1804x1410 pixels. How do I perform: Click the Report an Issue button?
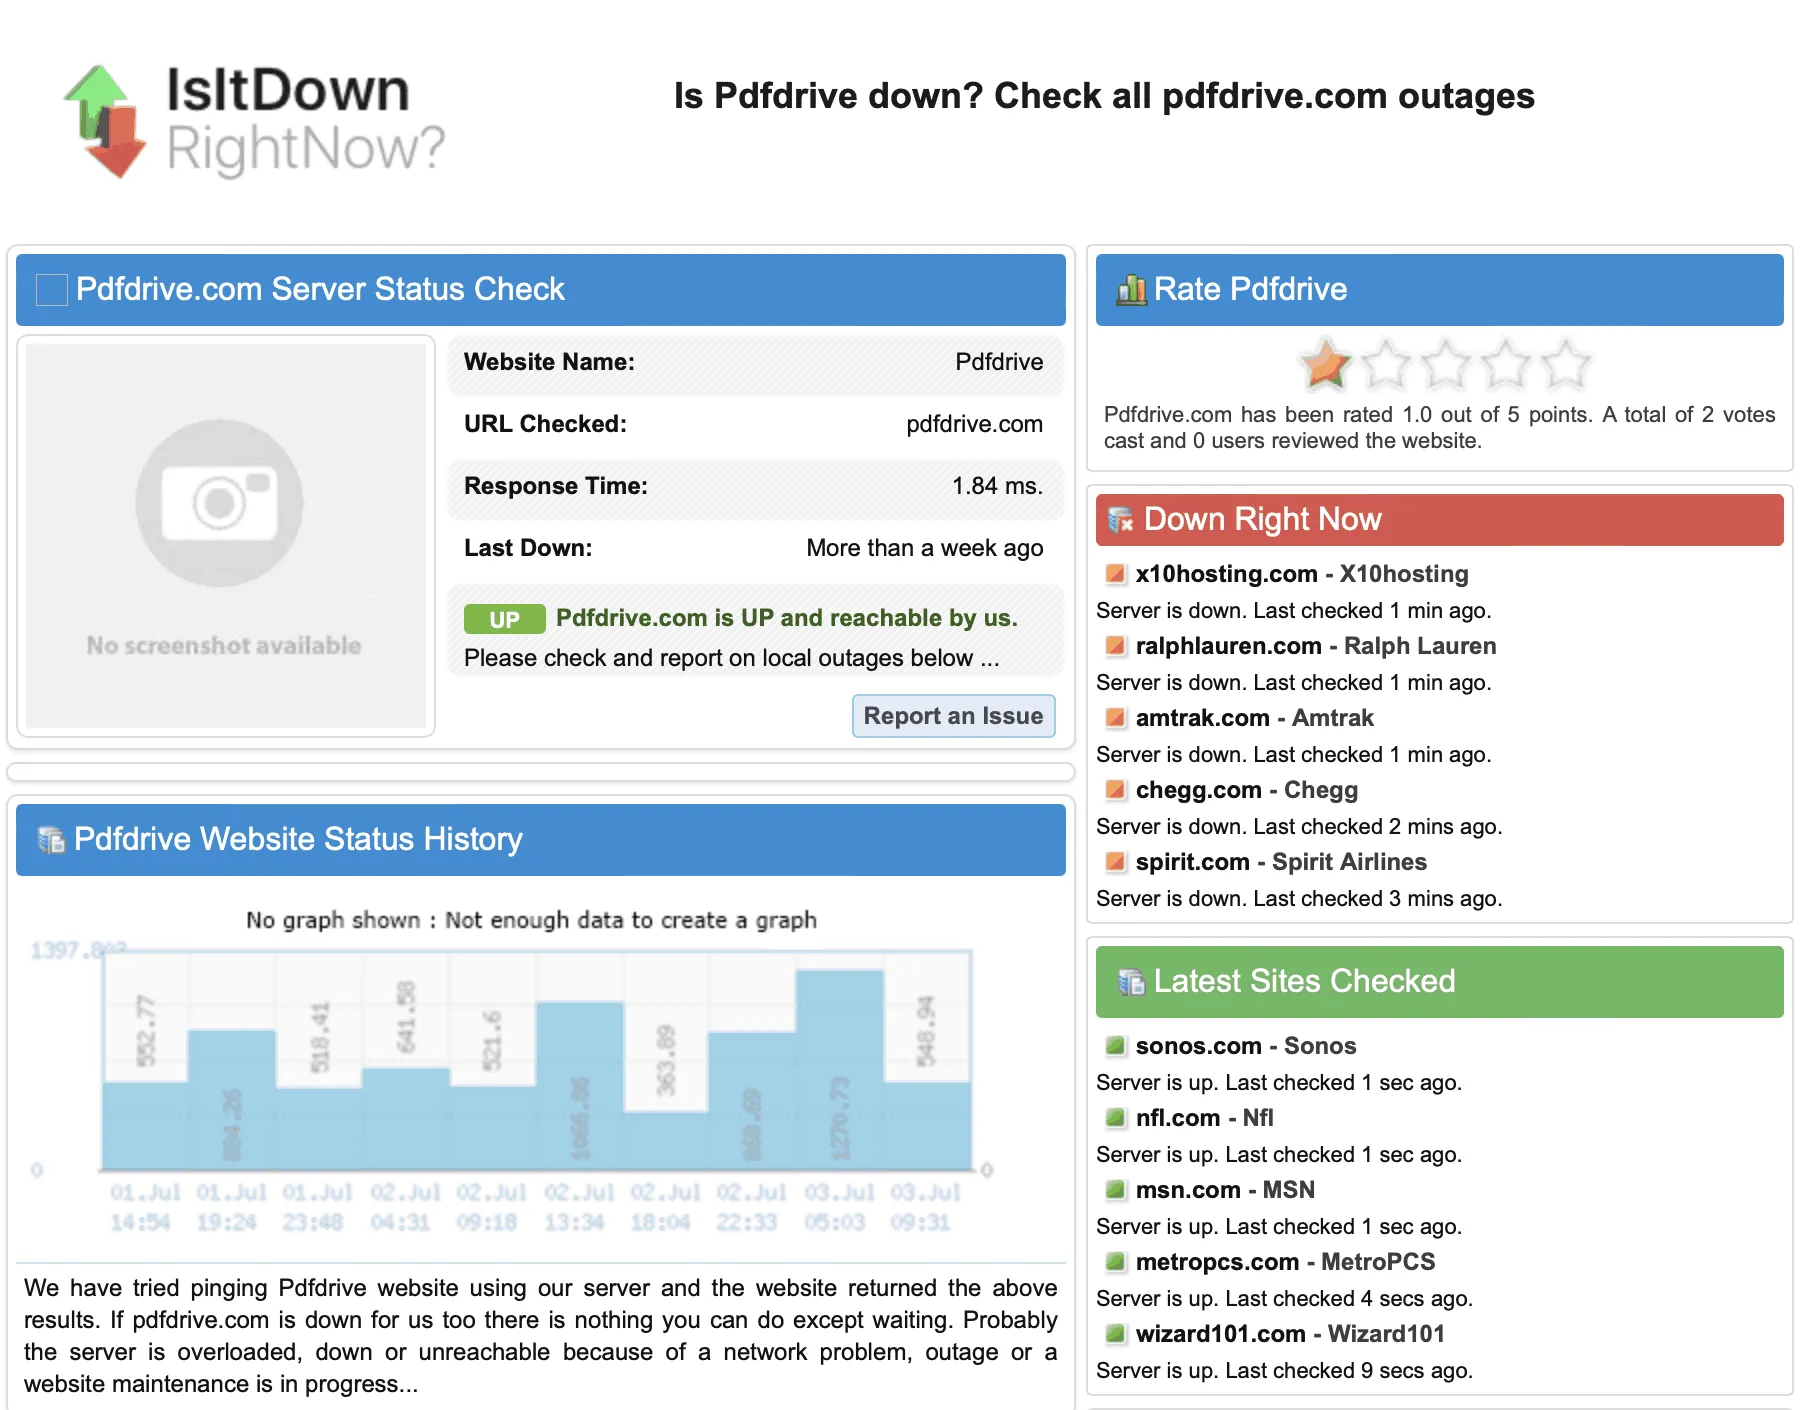click(x=953, y=715)
